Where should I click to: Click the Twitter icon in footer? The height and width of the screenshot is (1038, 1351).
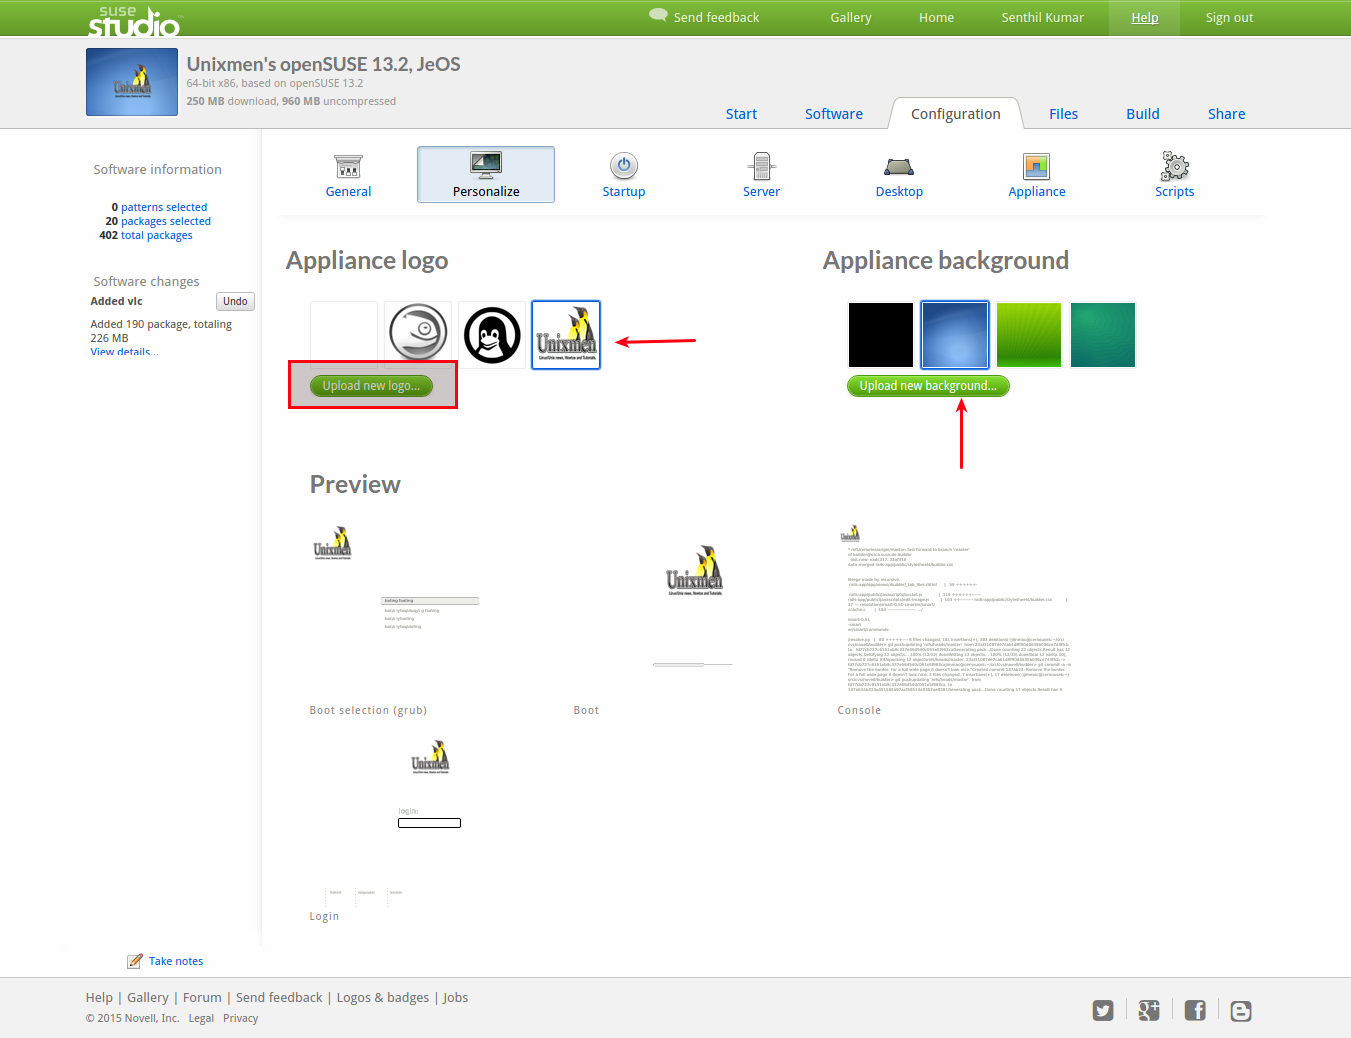tap(1103, 1011)
